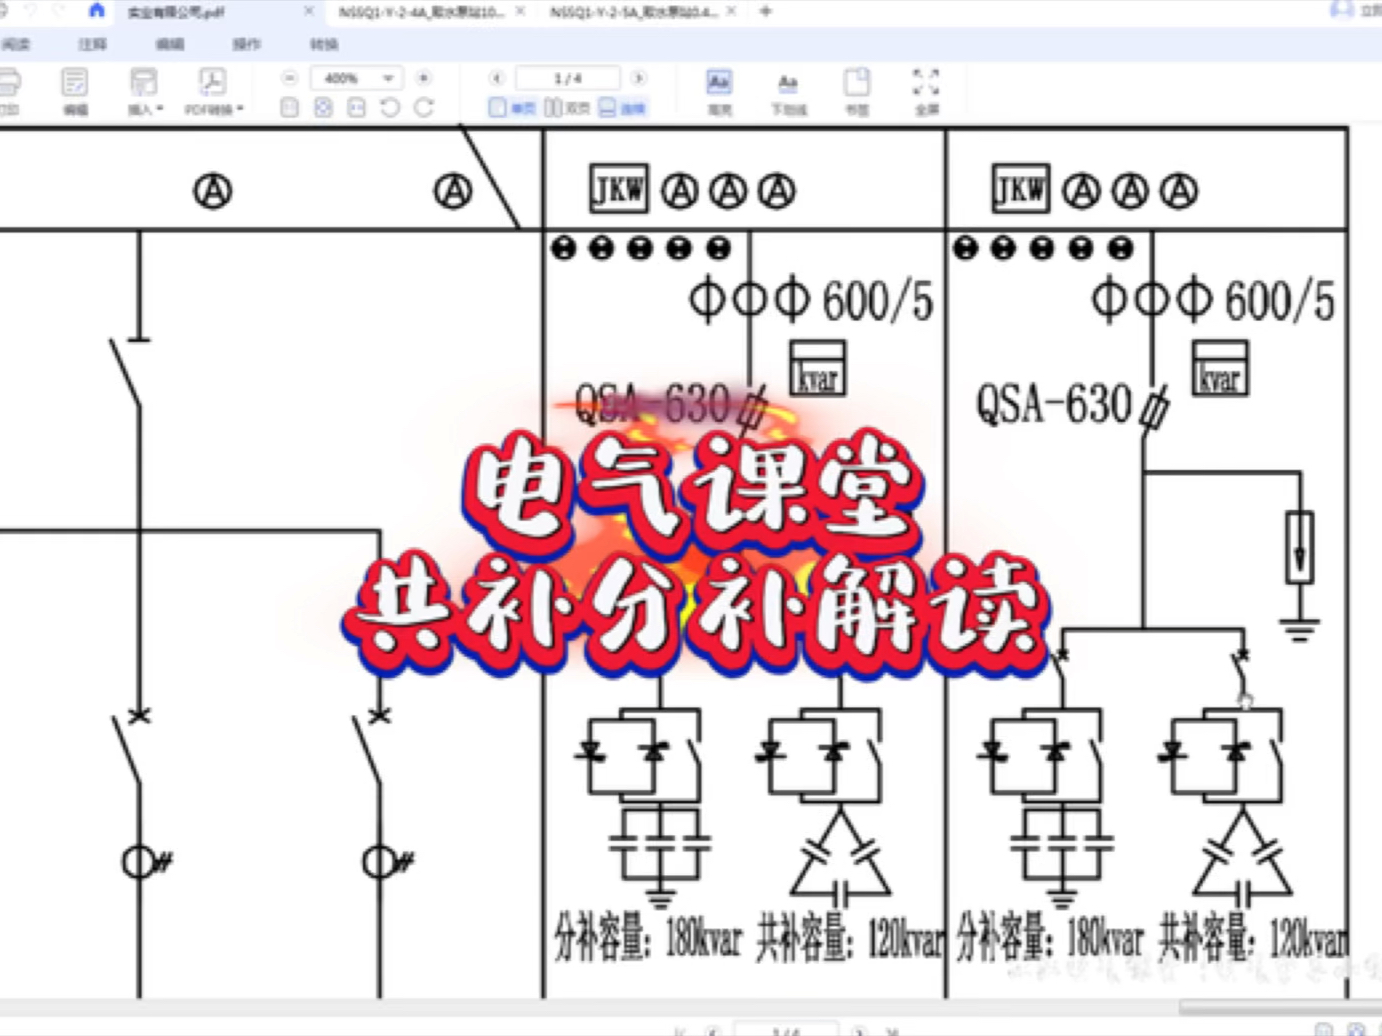Click the zoom in plus icon
Viewport: 1382px width, 1036px height.
(424, 78)
